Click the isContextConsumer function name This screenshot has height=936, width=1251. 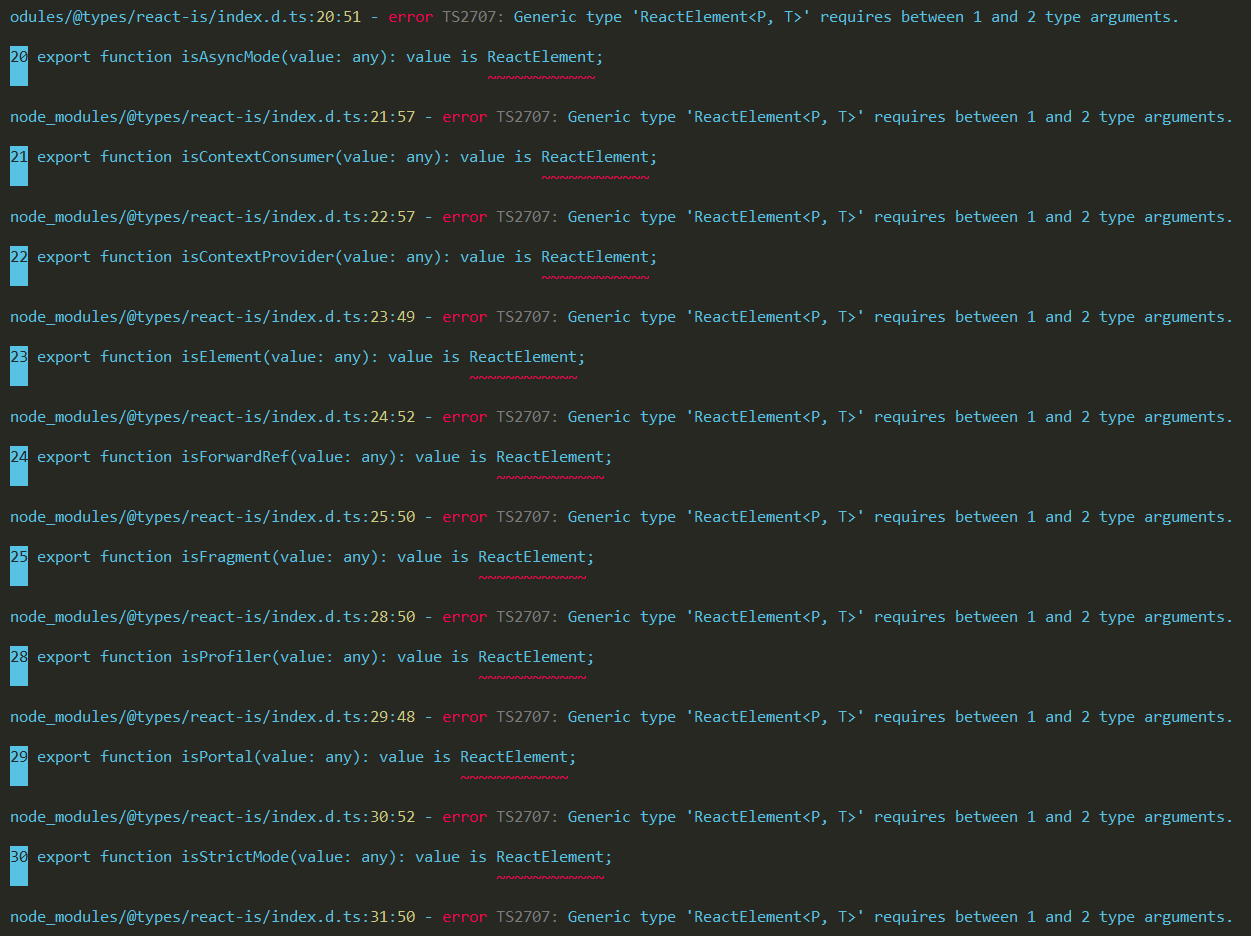point(258,157)
